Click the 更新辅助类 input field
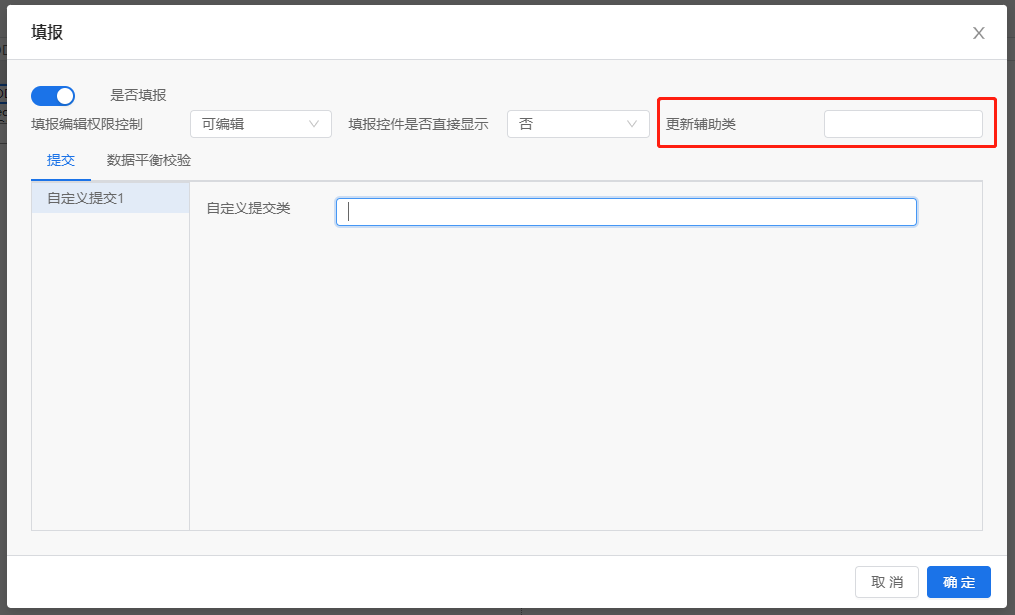 (903, 124)
